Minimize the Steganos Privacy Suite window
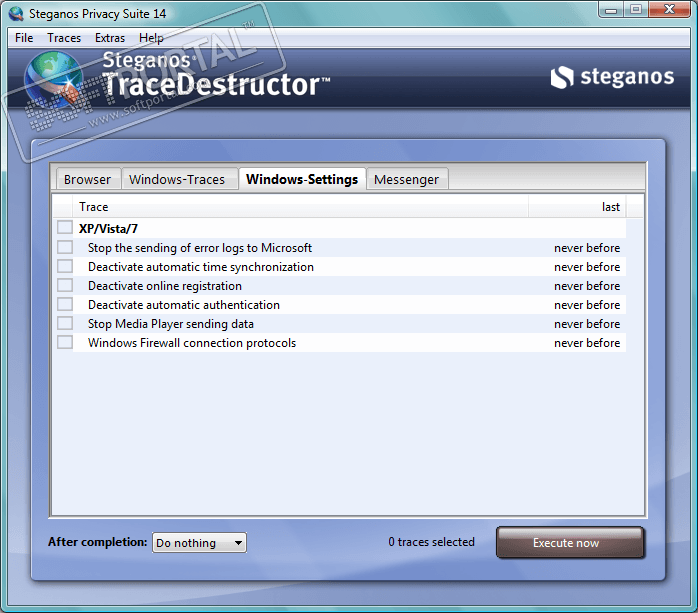The width and height of the screenshot is (698, 613). pyautogui.click(x=611, y=10)
